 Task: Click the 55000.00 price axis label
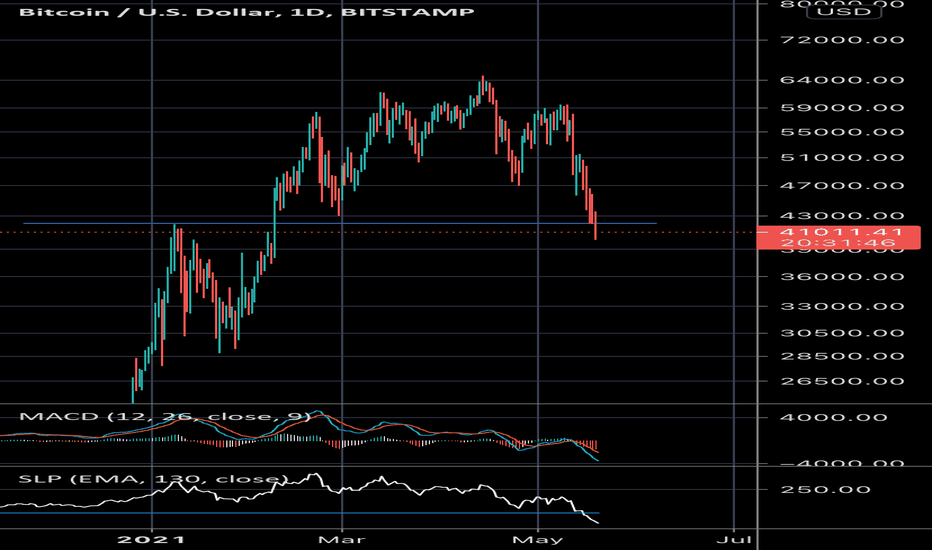tap(842, 132)
